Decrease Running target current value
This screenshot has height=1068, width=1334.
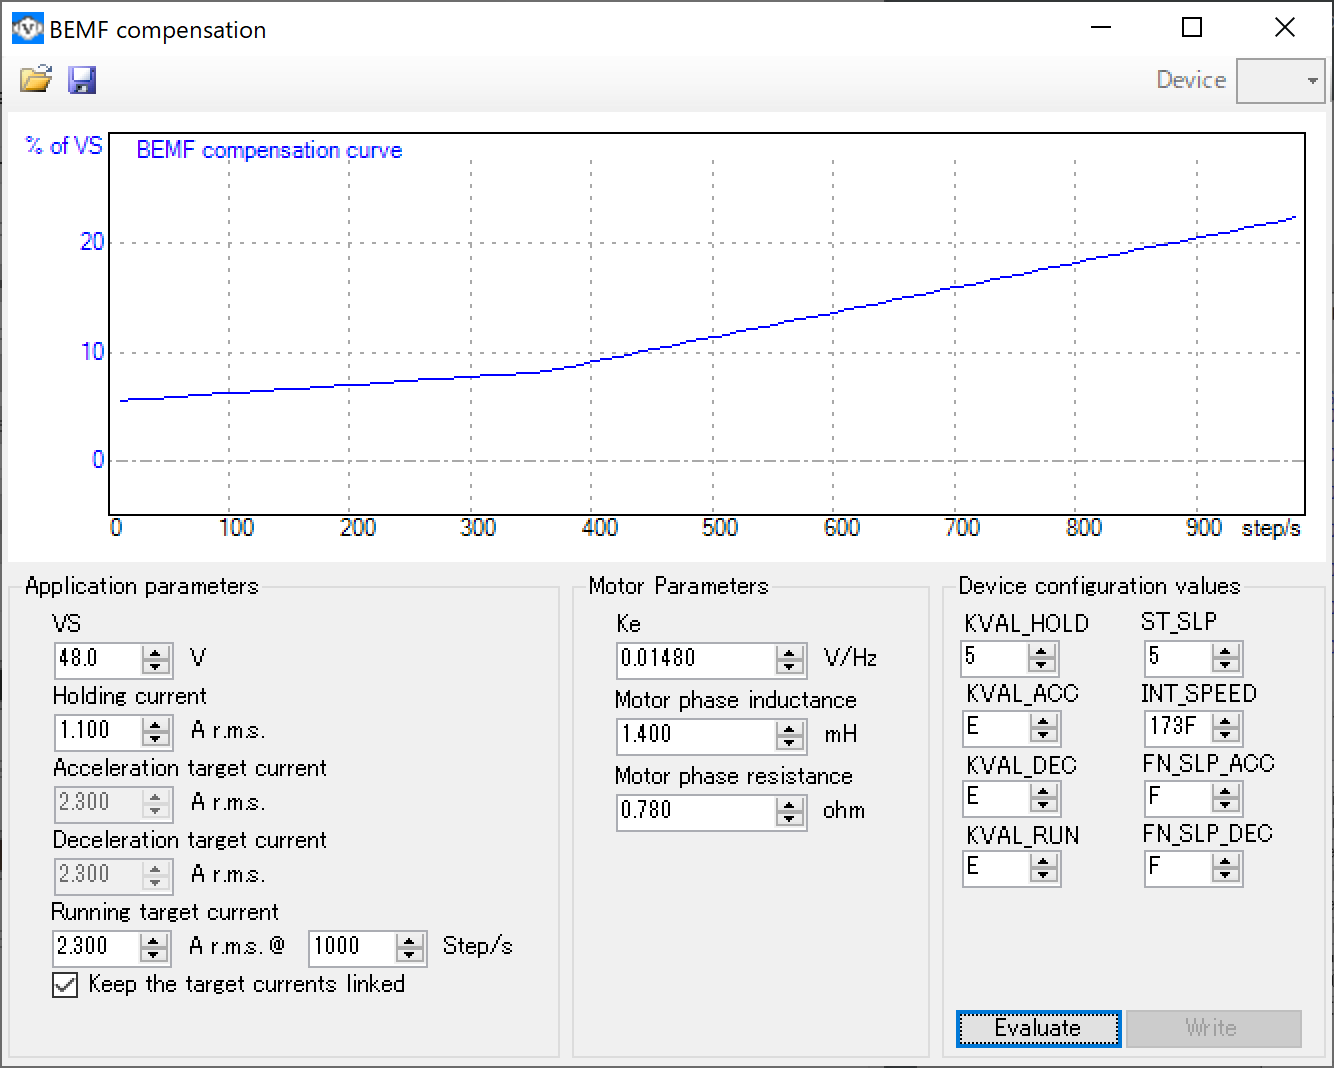(154, 954)
